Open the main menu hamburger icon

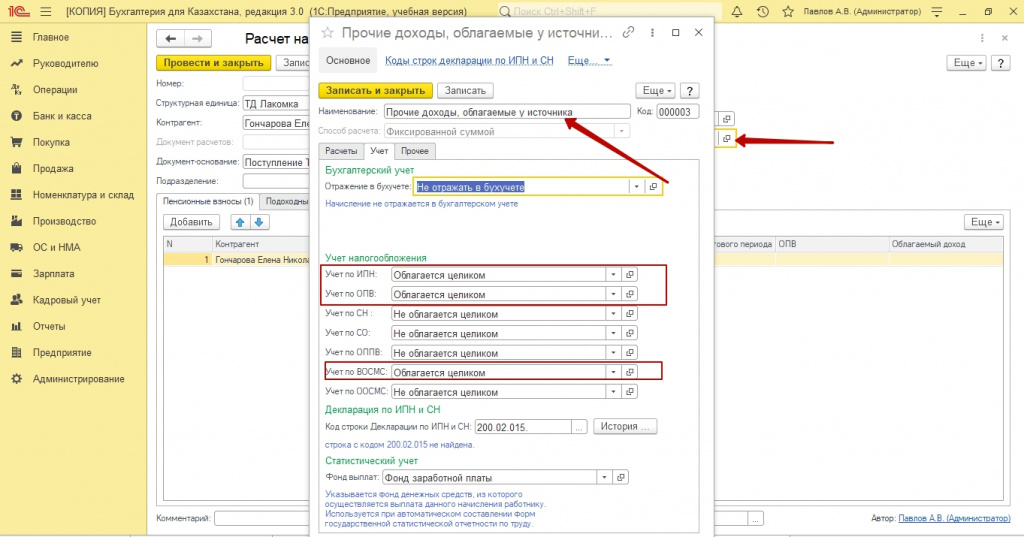(x=45, y=12)
